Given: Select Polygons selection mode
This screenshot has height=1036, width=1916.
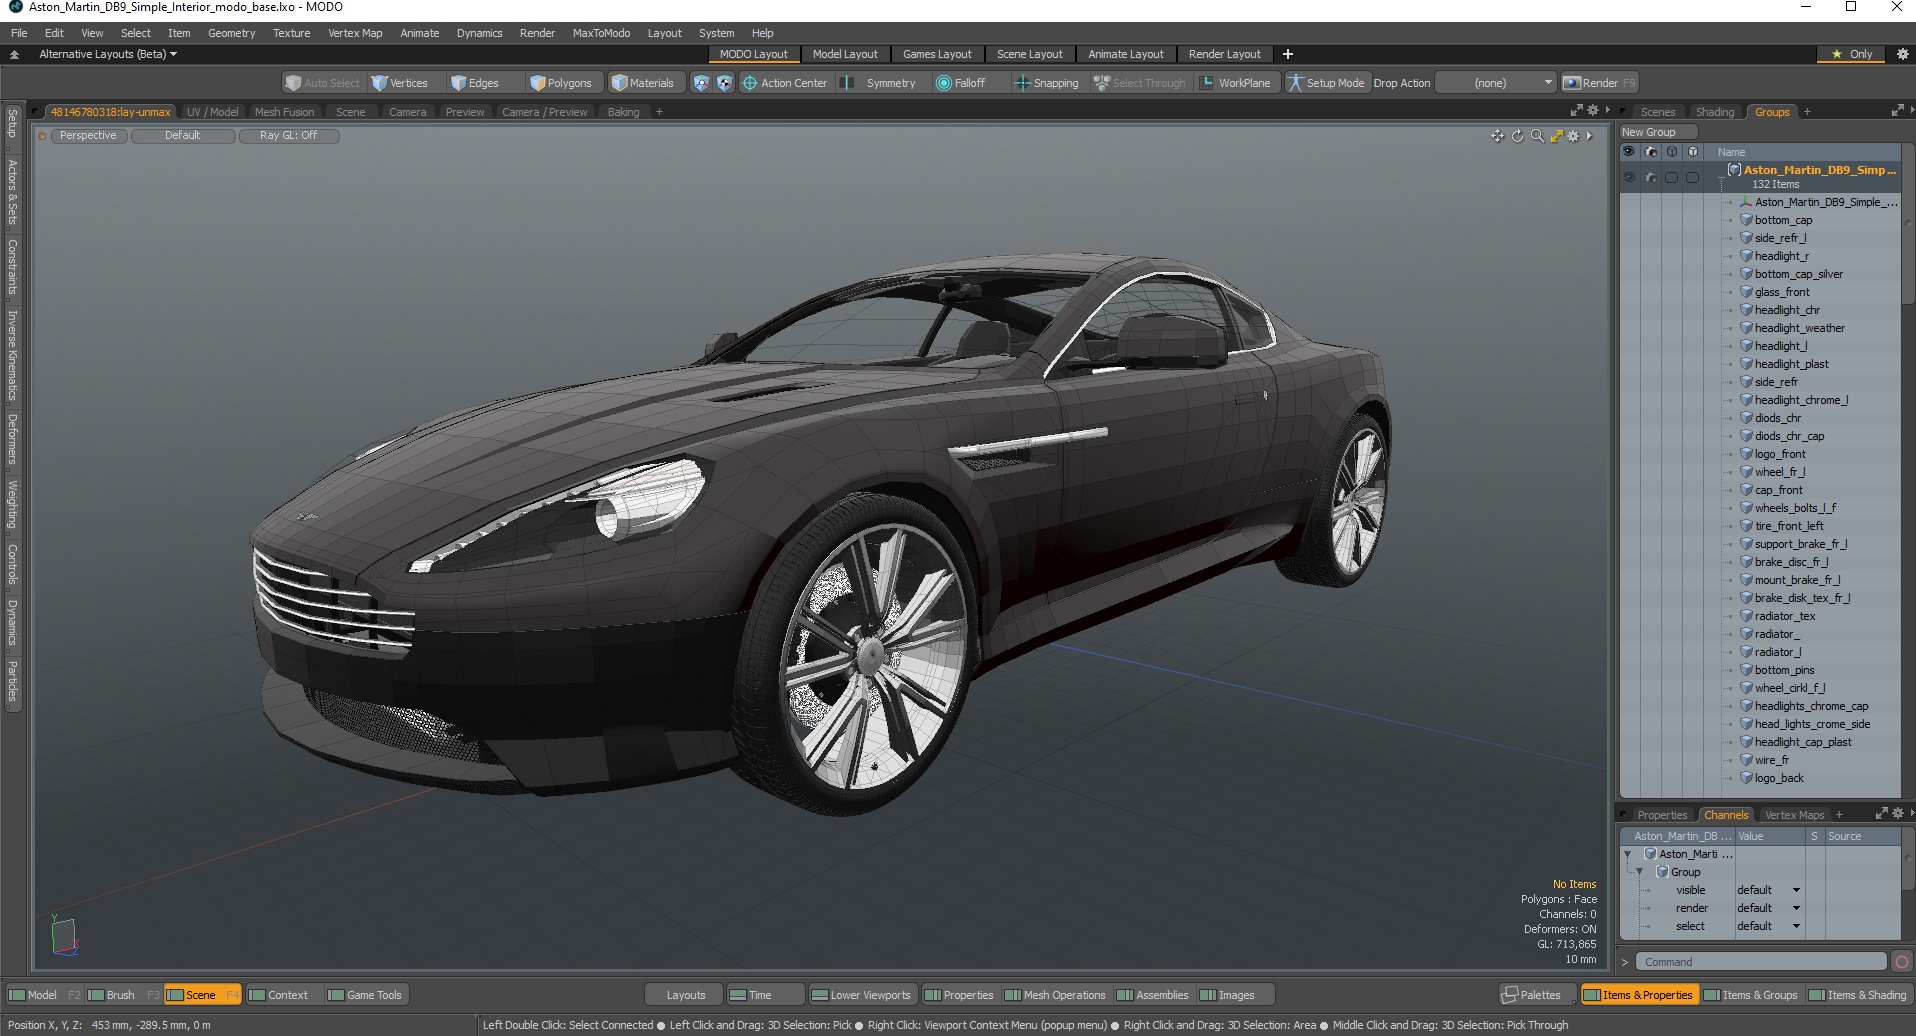Looking at the screenshot, I should tap(561, 83).
